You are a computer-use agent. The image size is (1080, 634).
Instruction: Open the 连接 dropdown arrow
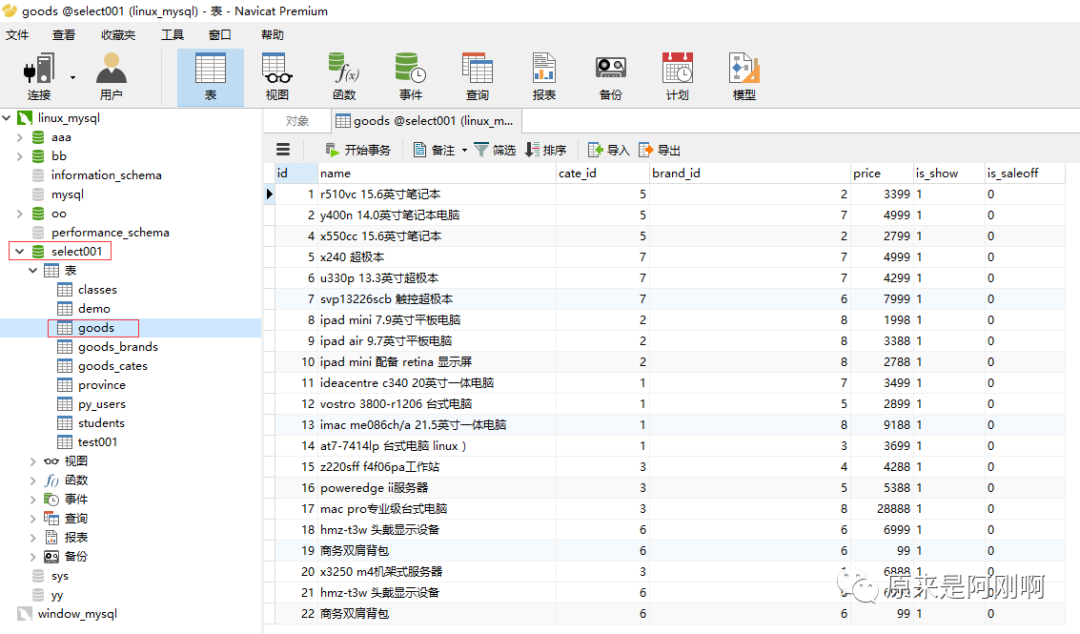tap(73, 77)
